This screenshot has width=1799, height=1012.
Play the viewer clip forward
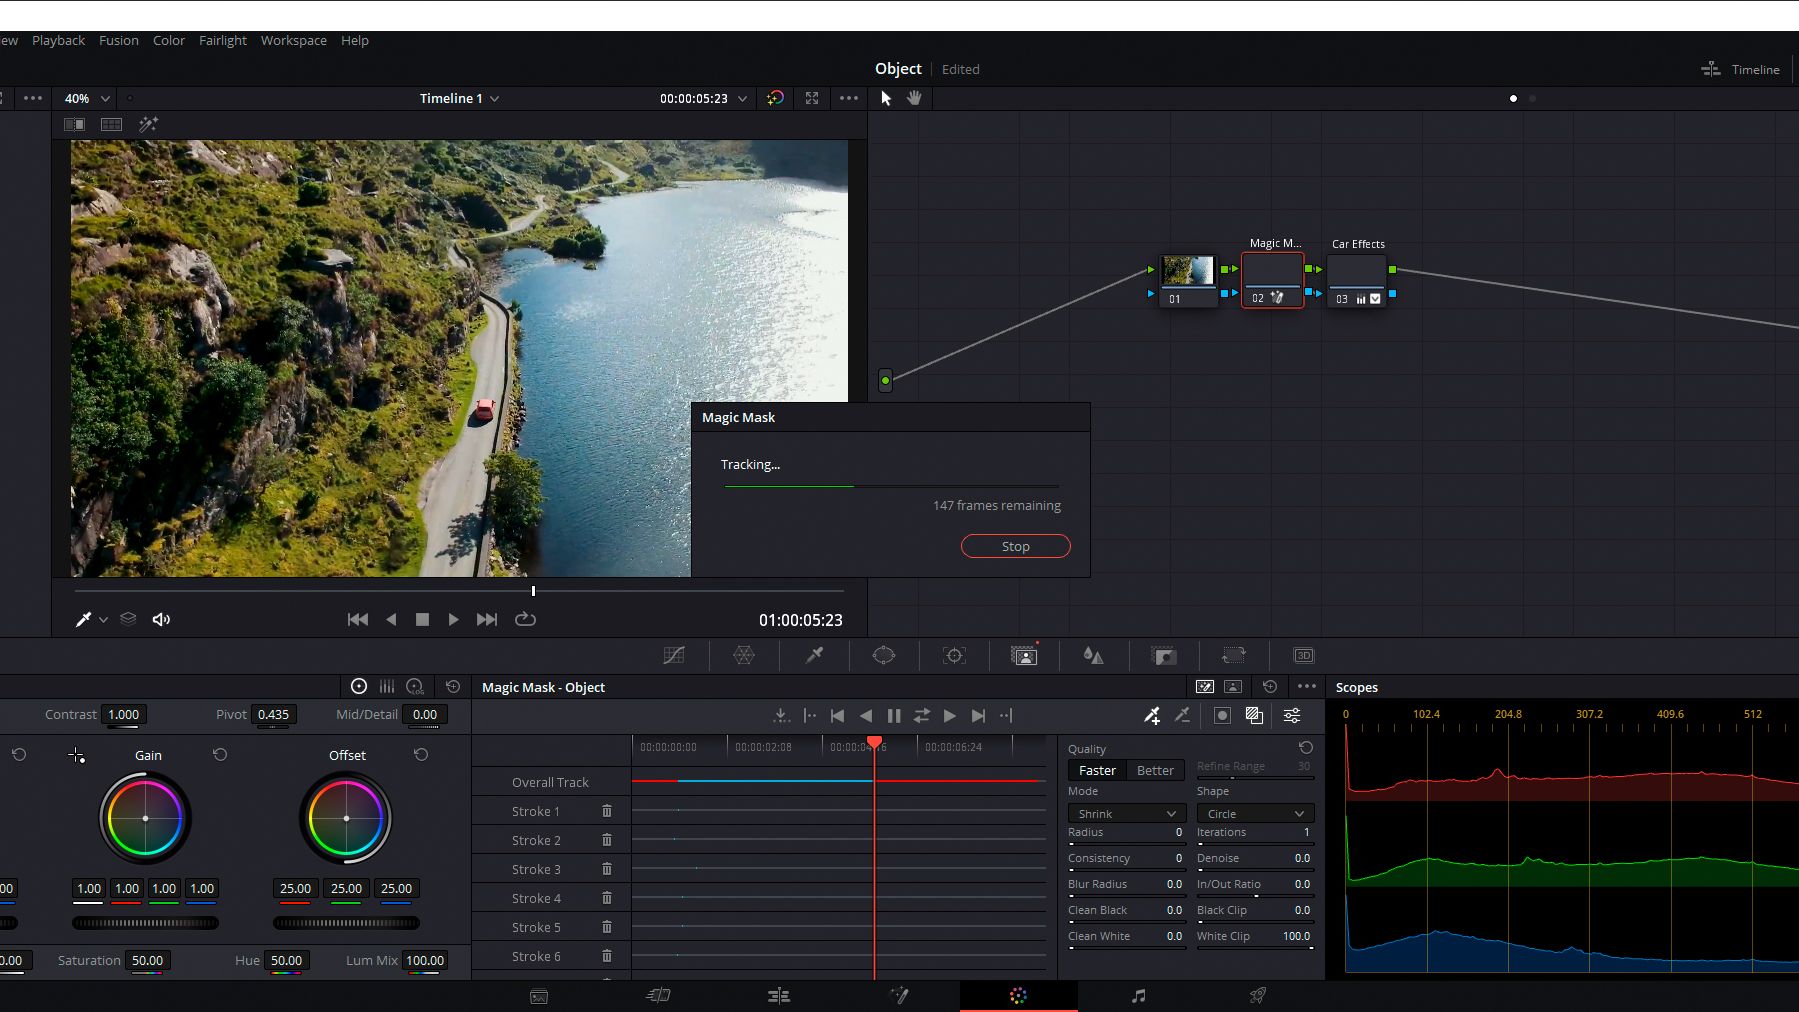[x=453, y=620]
